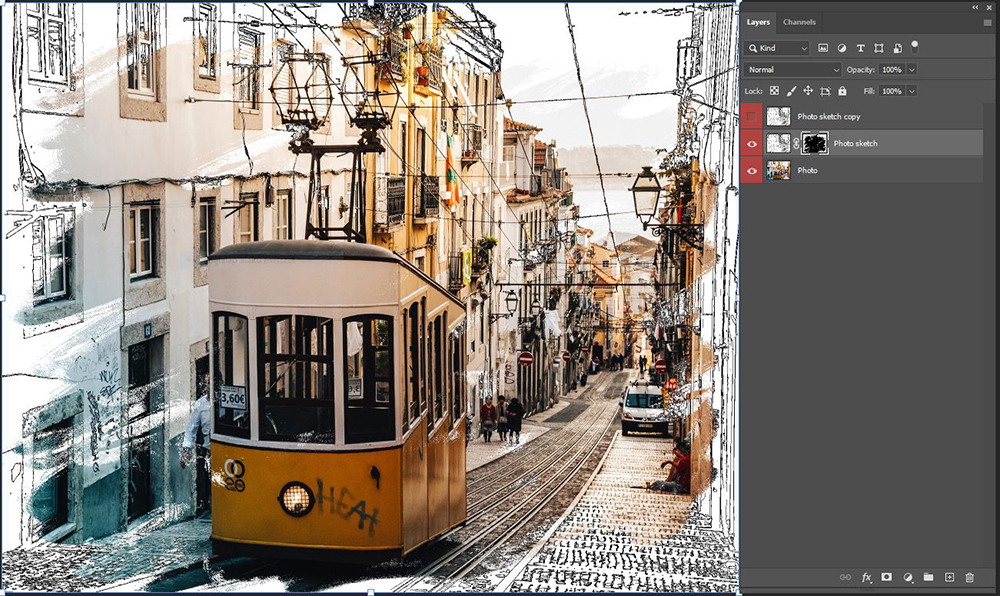1000x596 pixels.
Task: Click the Opacity 100% value field
Action: click(x=892, y=69)
